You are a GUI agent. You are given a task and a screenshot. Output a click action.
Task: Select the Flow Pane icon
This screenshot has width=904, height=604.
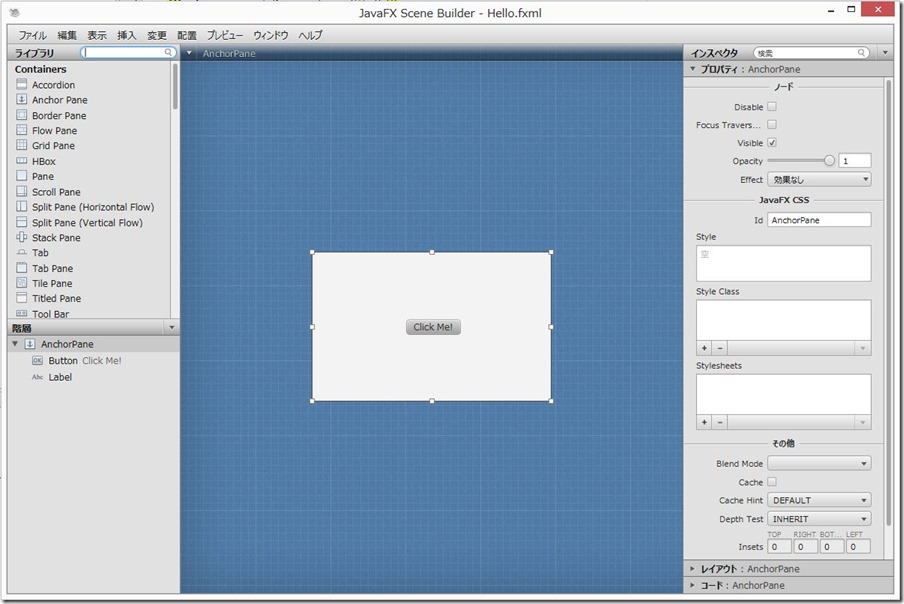[22, 130]
